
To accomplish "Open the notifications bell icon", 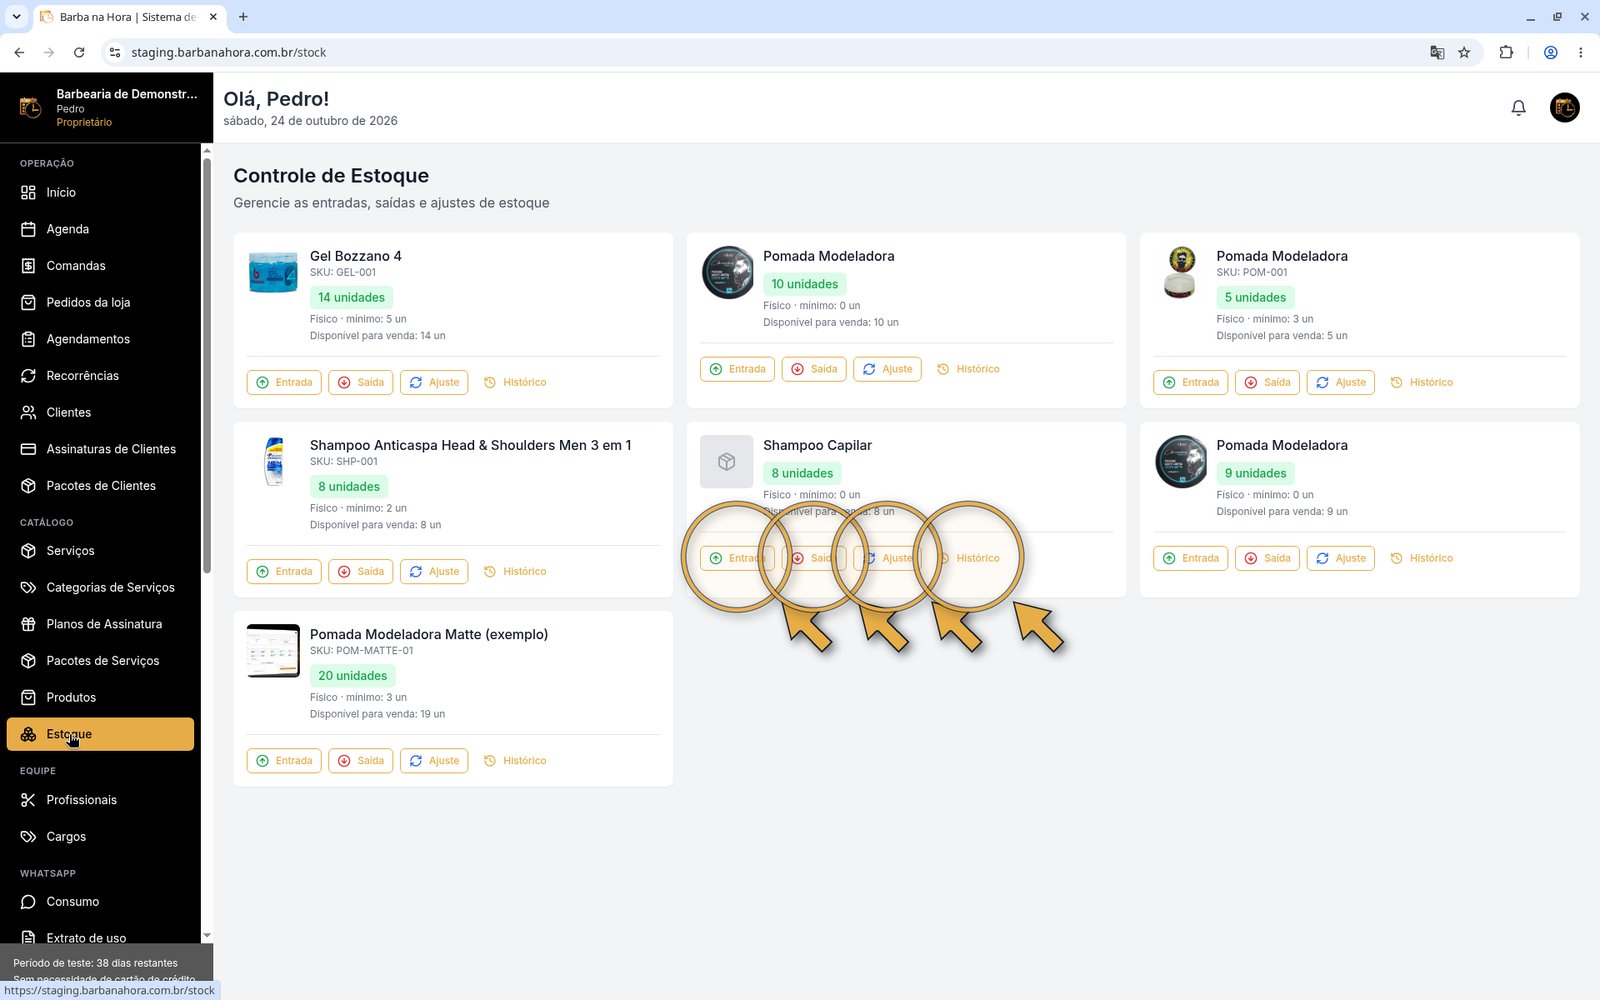I will [x=1518, y=107].
